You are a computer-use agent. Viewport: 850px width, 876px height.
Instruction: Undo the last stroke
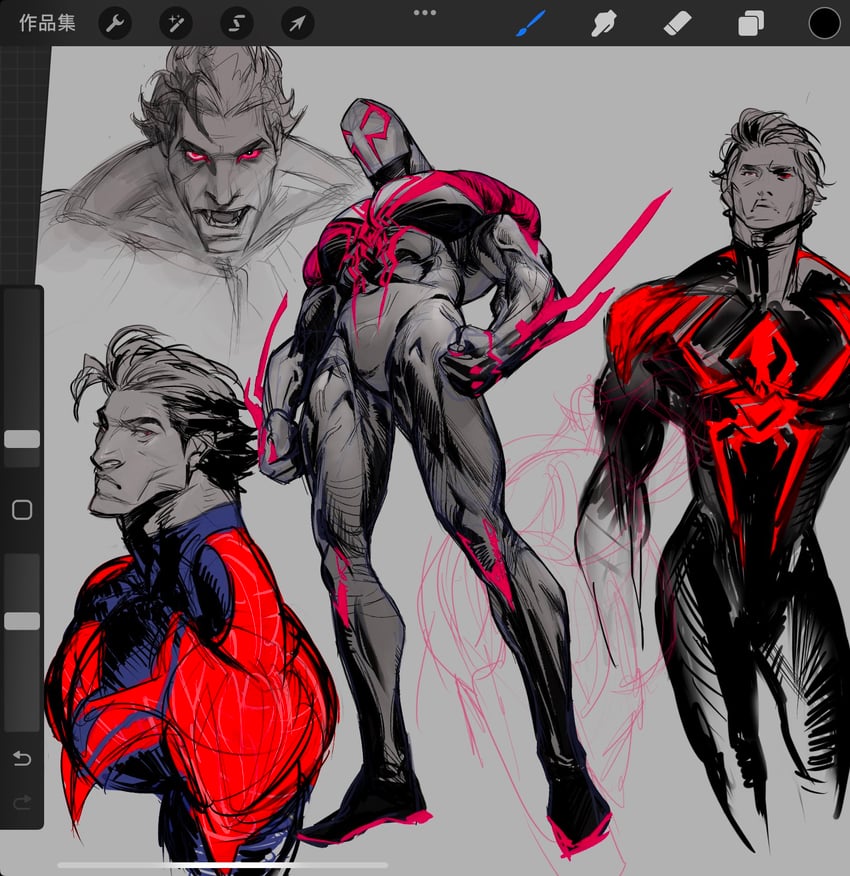click(22, 758)
